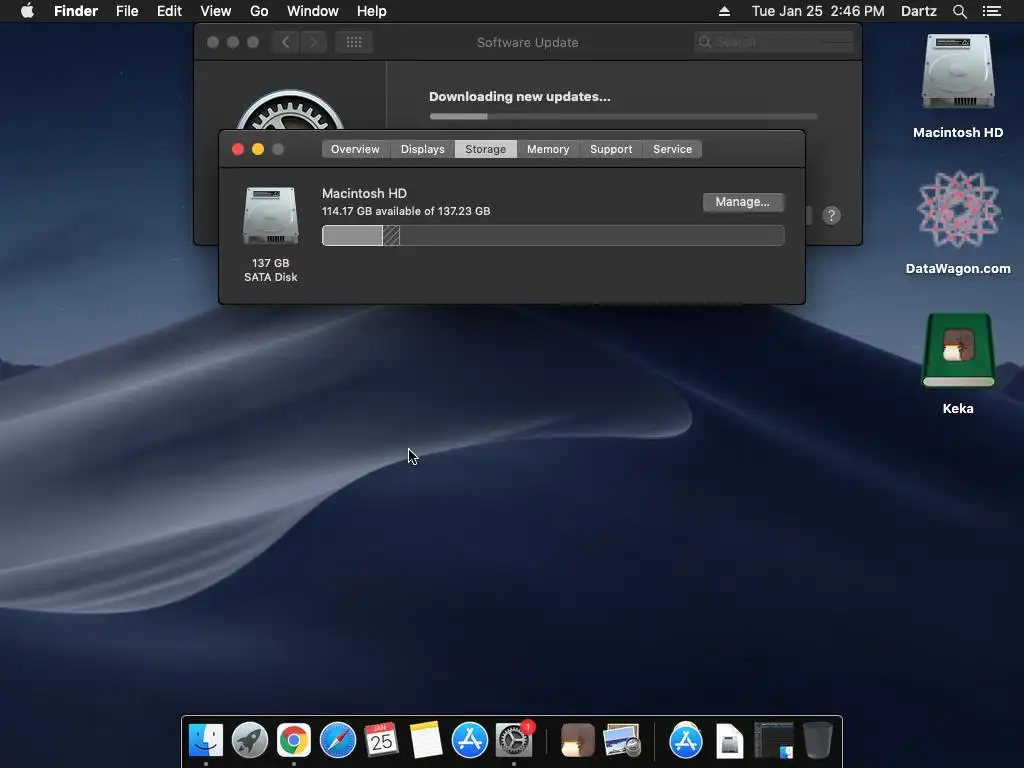Switch to the Displays tab
This screenshot has height=768, width=1024.
423,149
